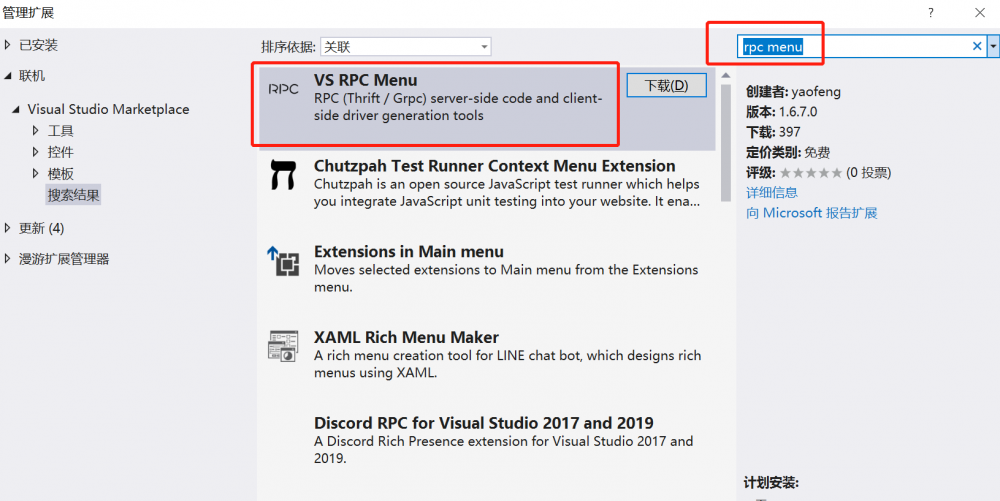
Task: Close the 管理扩展 dialog
Action: [x=980, y=13]
